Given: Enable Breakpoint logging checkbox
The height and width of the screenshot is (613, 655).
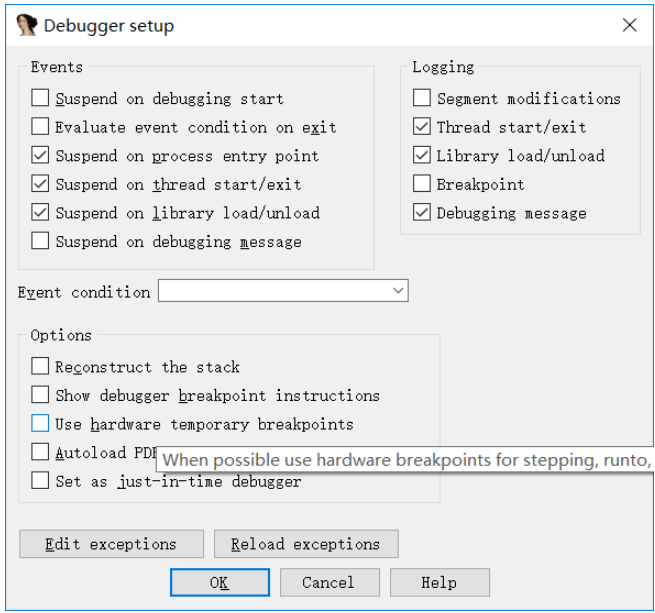Looking at the screenshot, I should click(422, 184).
